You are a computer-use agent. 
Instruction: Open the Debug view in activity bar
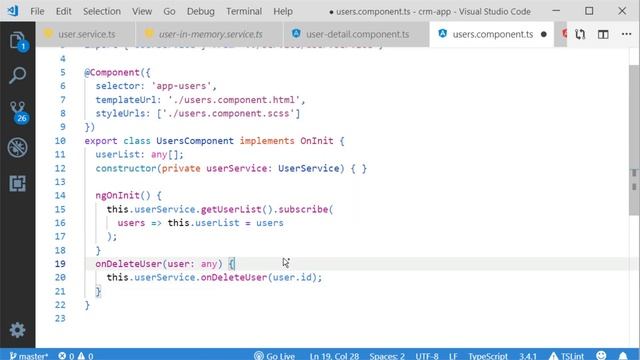pos(18,147)
